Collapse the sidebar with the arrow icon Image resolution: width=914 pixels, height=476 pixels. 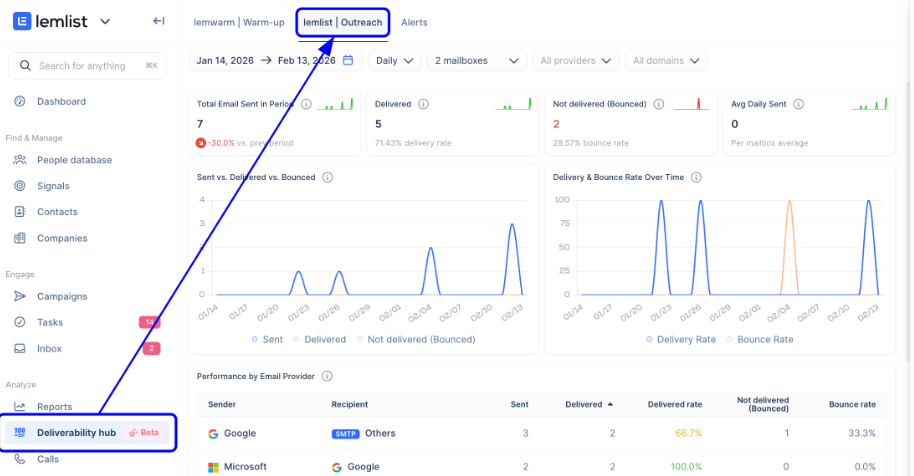tap(159, 21)
